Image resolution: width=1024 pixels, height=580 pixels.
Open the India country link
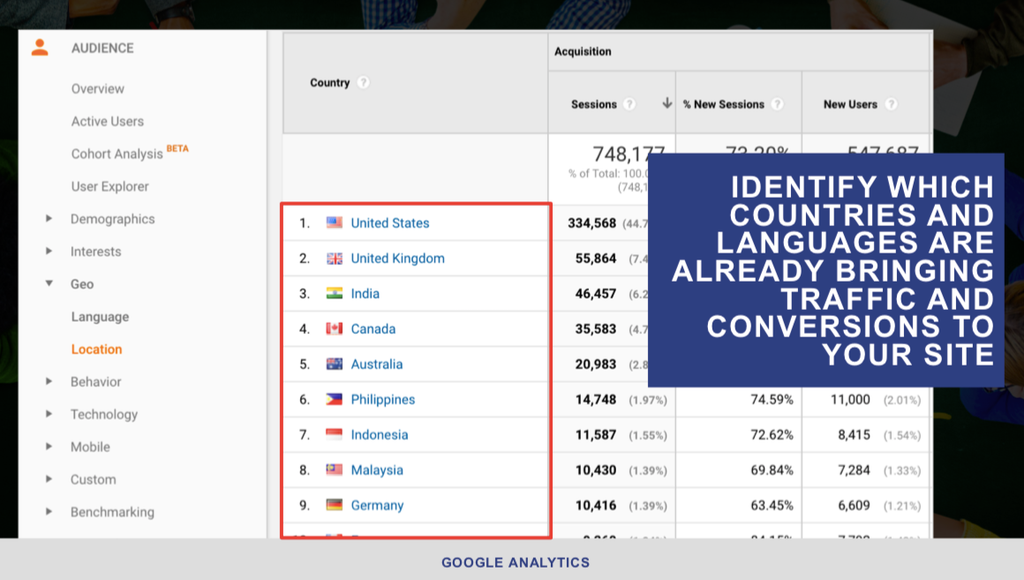point(365,294)
